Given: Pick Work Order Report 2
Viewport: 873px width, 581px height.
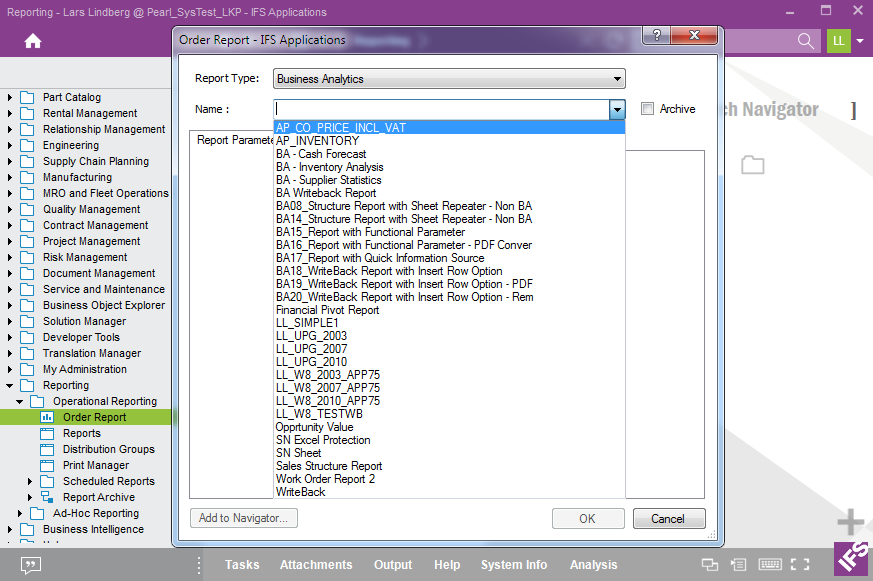Looking at the screenshot, I should (x=449, y=479).
